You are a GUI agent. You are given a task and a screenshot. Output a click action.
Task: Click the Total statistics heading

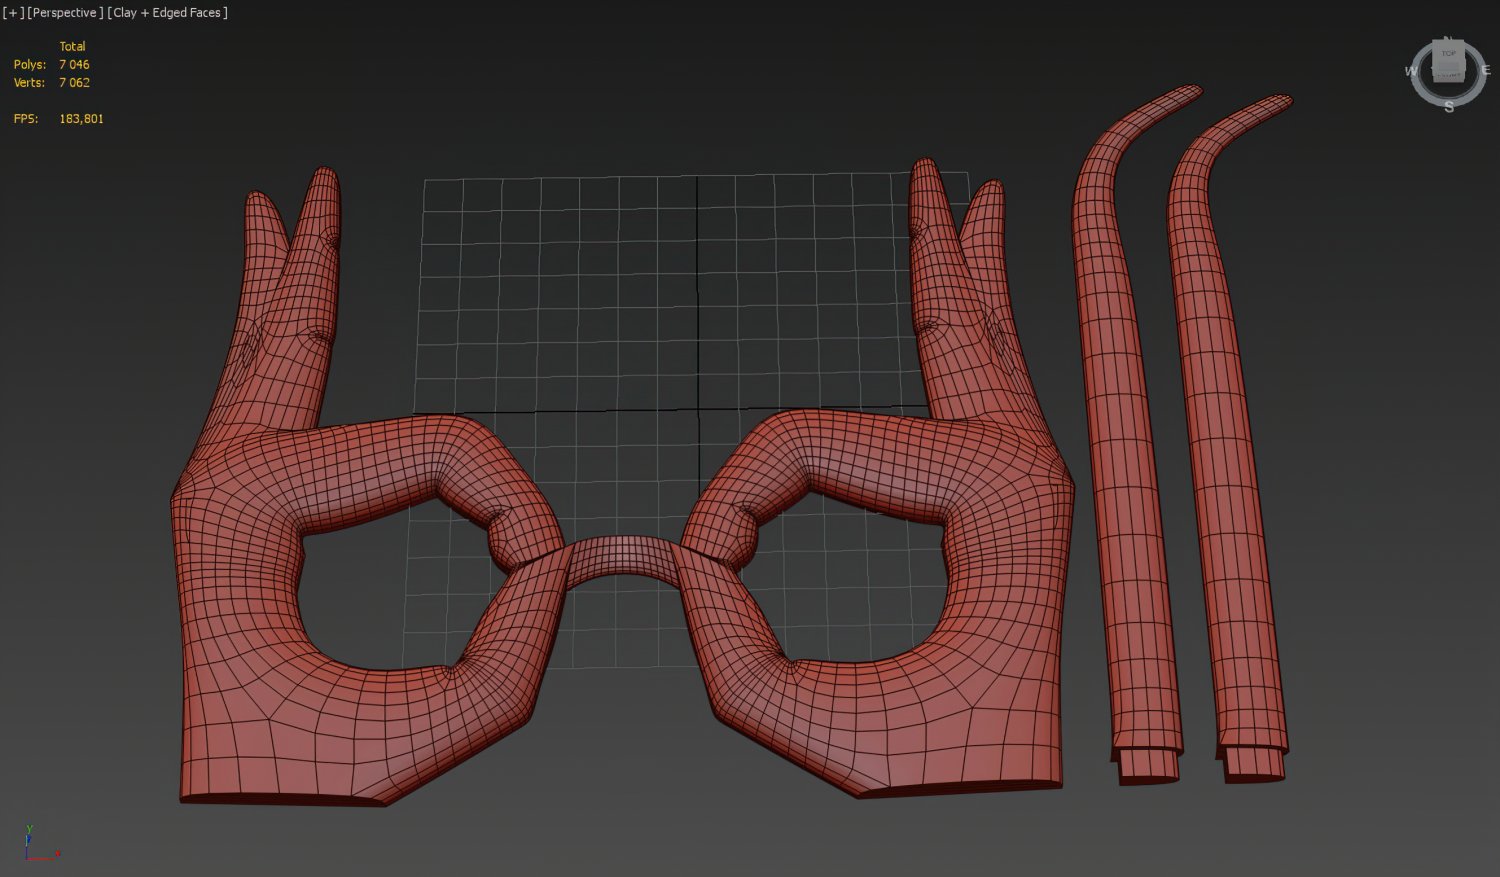pos(73,46)
